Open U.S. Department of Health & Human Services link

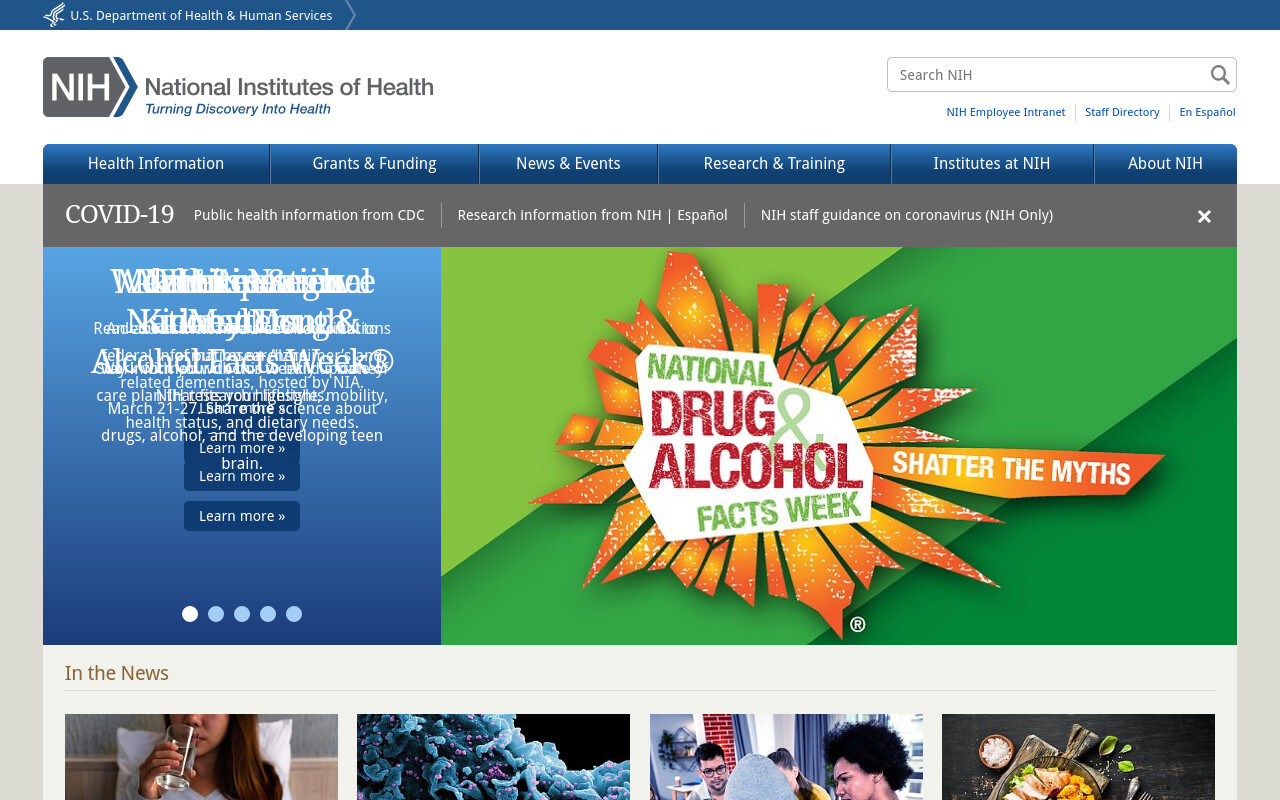(201, 15)
